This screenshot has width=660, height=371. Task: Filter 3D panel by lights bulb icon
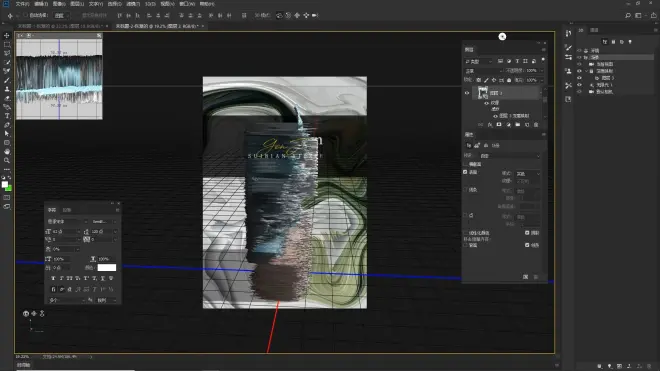630,42
